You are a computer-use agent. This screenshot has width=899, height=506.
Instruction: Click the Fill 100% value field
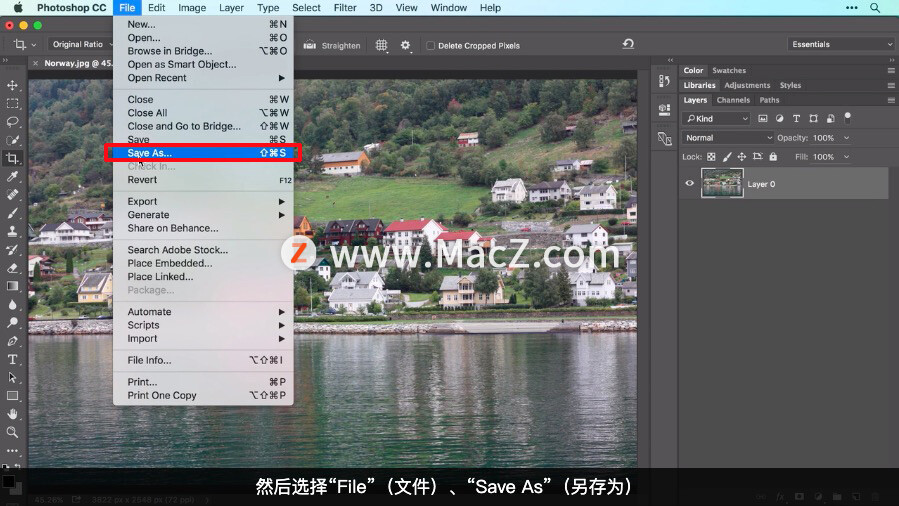point(823,156)
